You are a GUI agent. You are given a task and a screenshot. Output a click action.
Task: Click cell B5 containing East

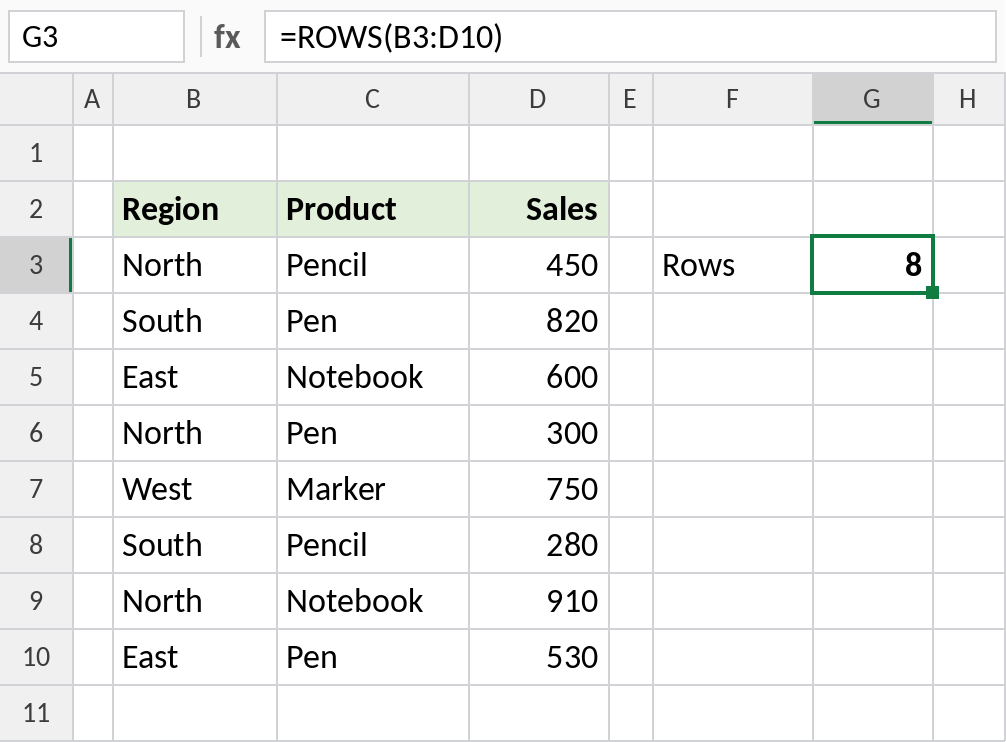click(x=194, y=377)
